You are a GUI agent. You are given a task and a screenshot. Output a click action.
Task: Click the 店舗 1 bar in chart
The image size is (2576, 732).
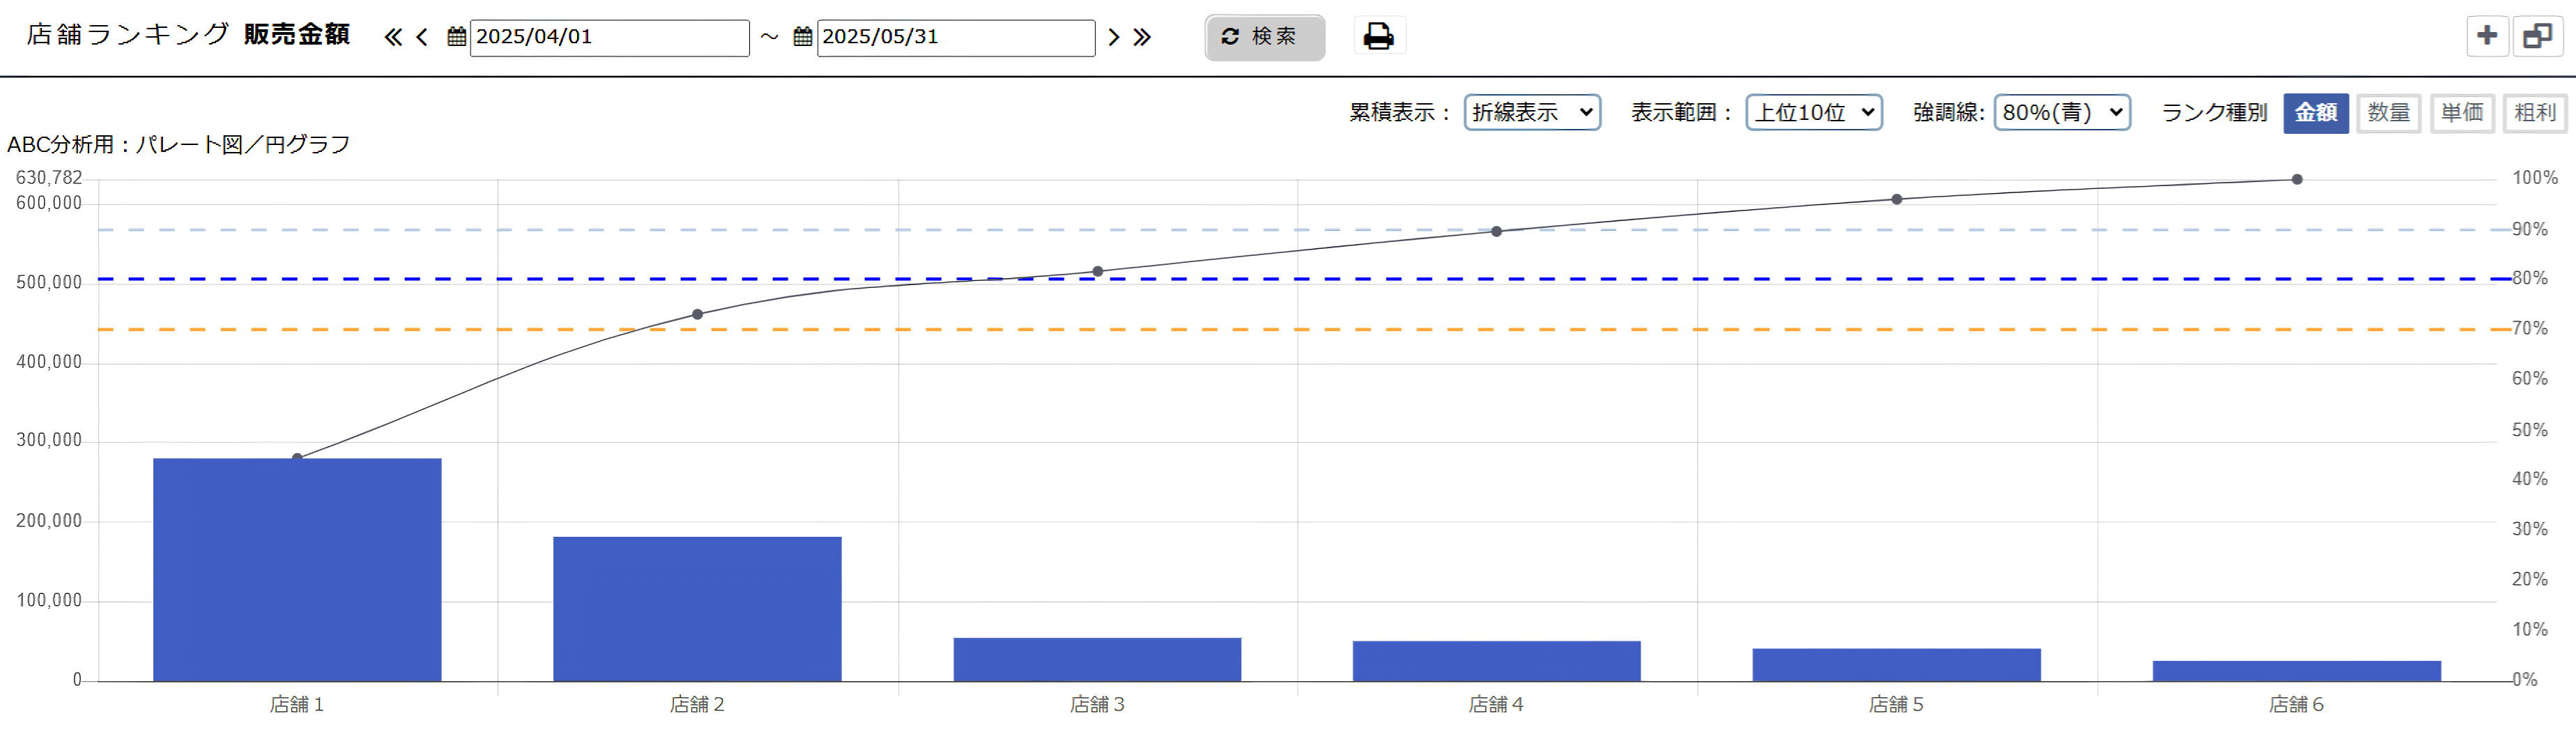pyautogui.click(x=297, y=570)
